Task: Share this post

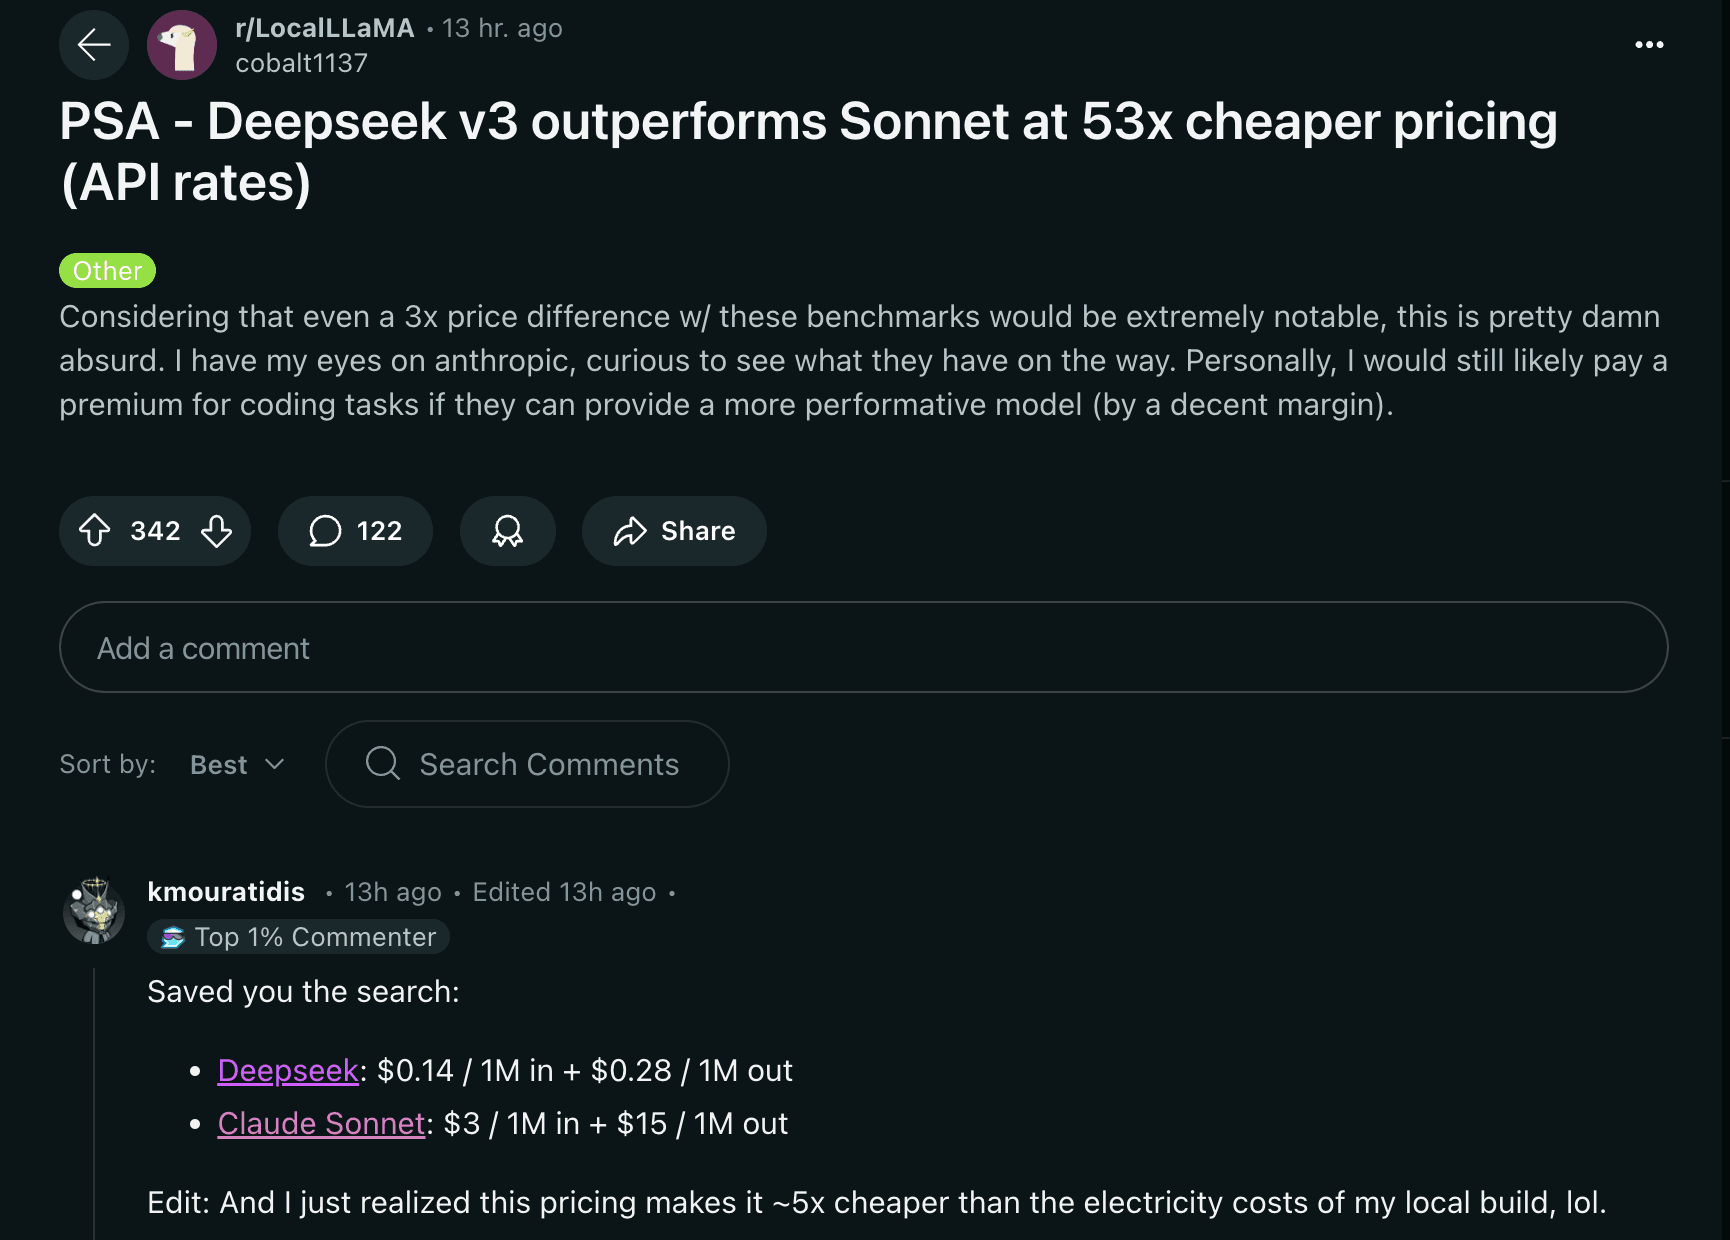Action: (x=674, y=530)
